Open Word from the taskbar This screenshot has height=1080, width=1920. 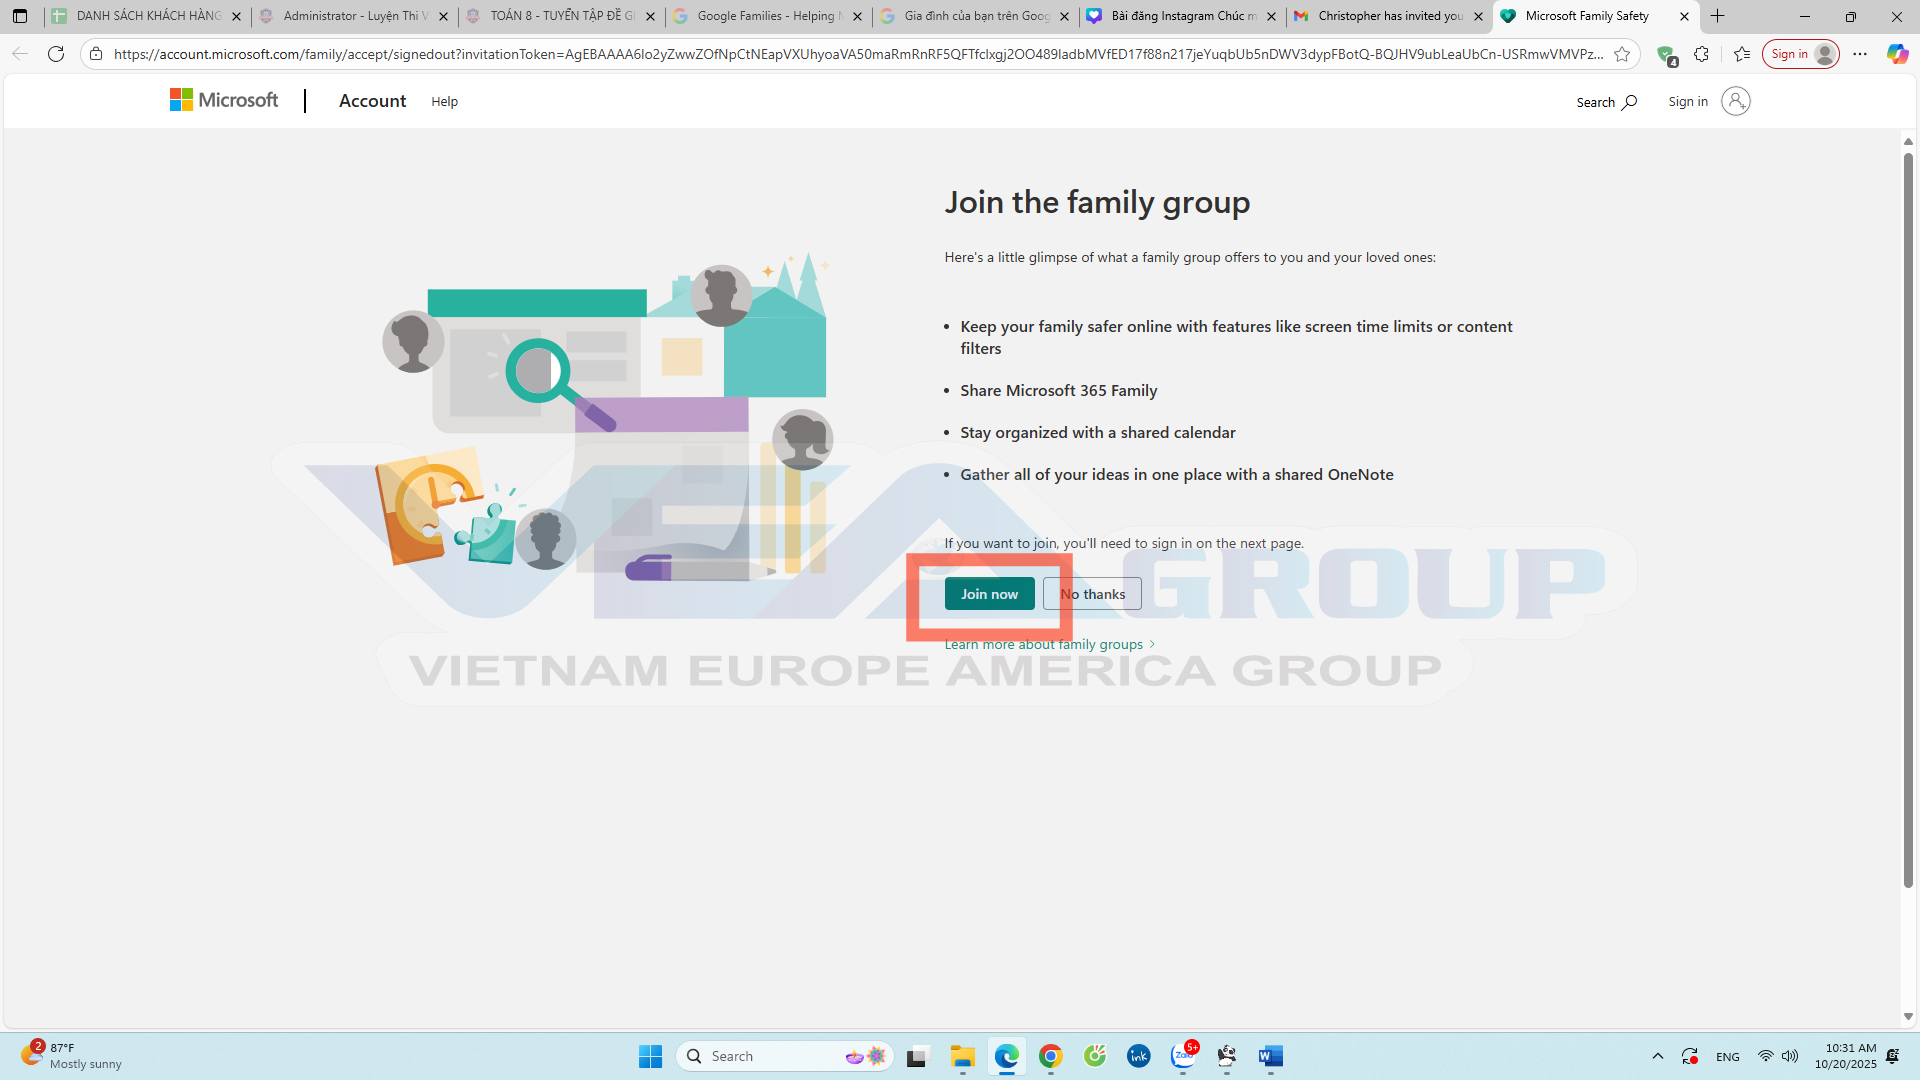click(x=1271, y=1056)
